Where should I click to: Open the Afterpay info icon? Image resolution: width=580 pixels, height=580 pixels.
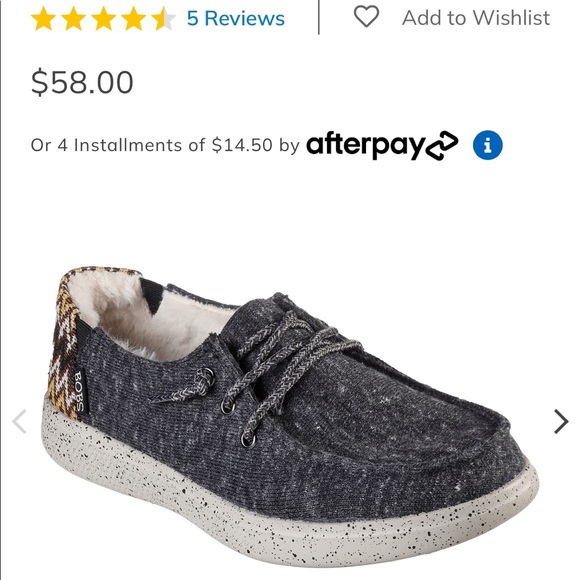[488, 145]
